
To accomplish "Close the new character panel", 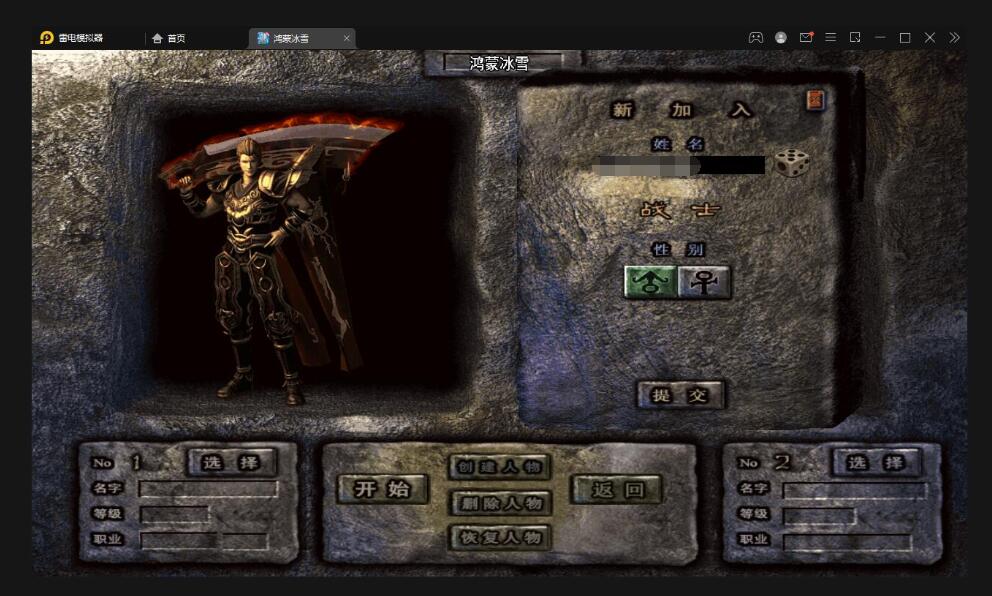I will pyautogui.click(x=815, y=100).
